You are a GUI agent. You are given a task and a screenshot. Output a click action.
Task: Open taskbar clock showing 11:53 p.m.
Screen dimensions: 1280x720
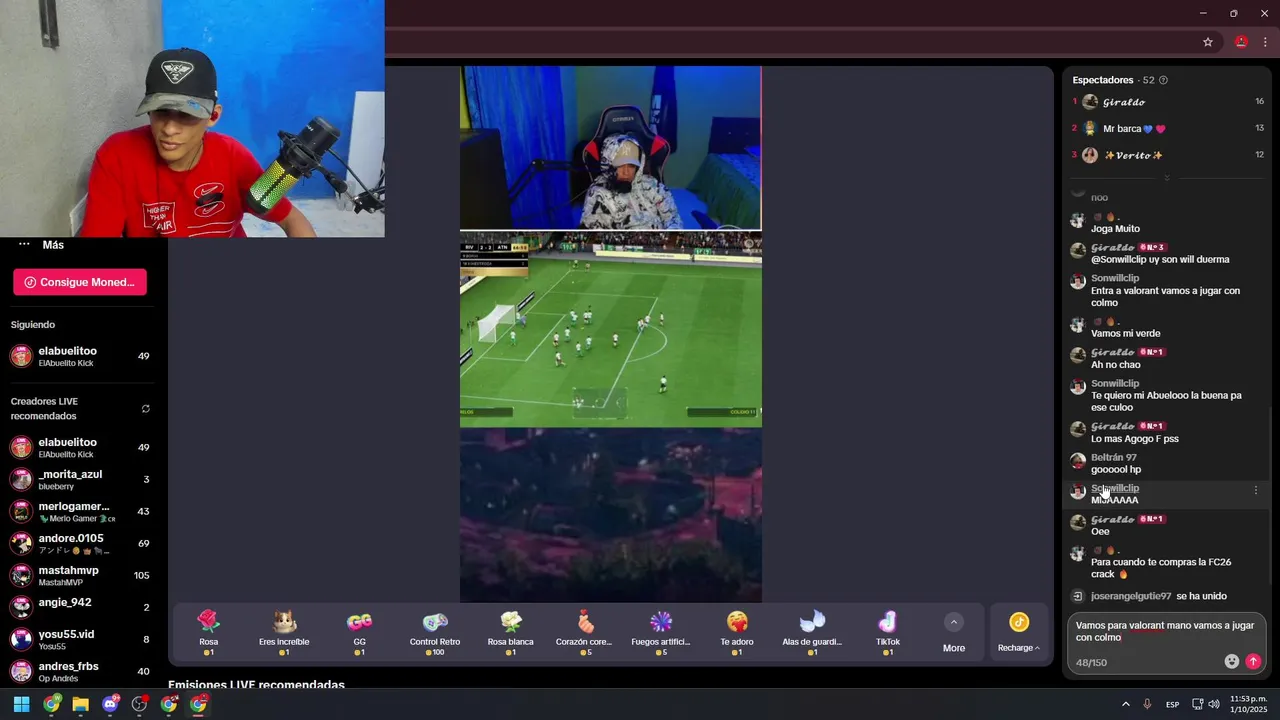pyautogui.click(x=1249, y=704)
